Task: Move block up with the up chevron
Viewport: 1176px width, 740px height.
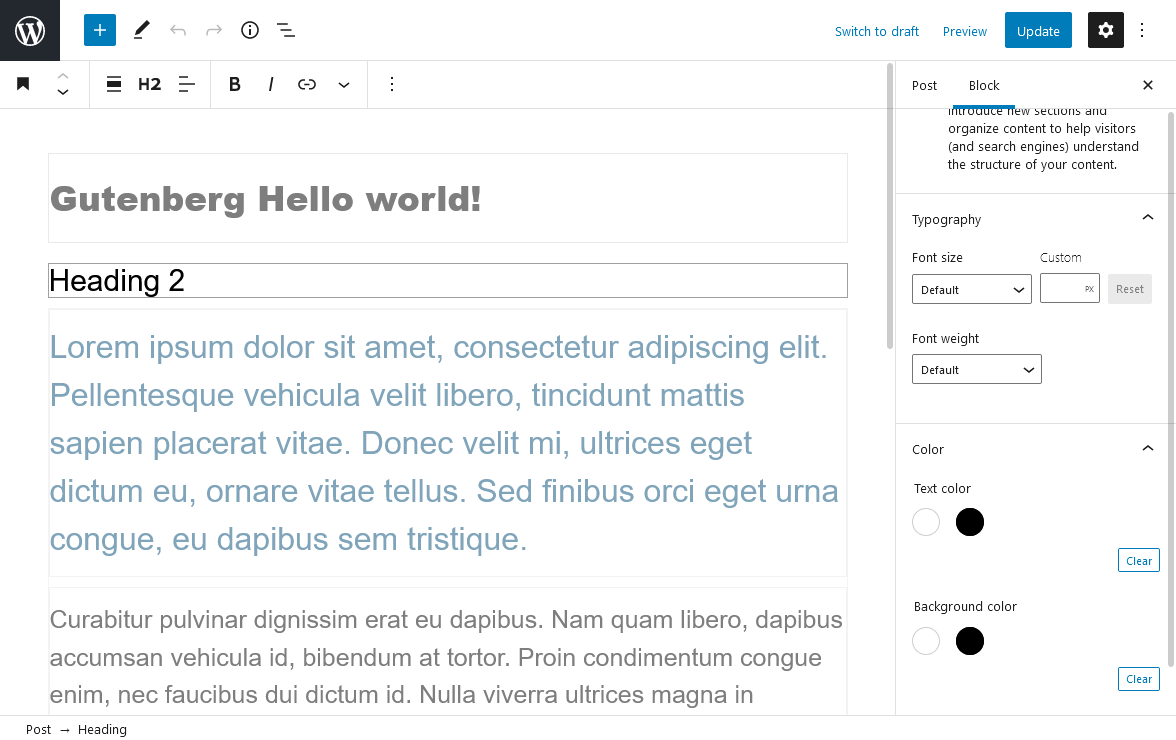Action: point(63,76)
